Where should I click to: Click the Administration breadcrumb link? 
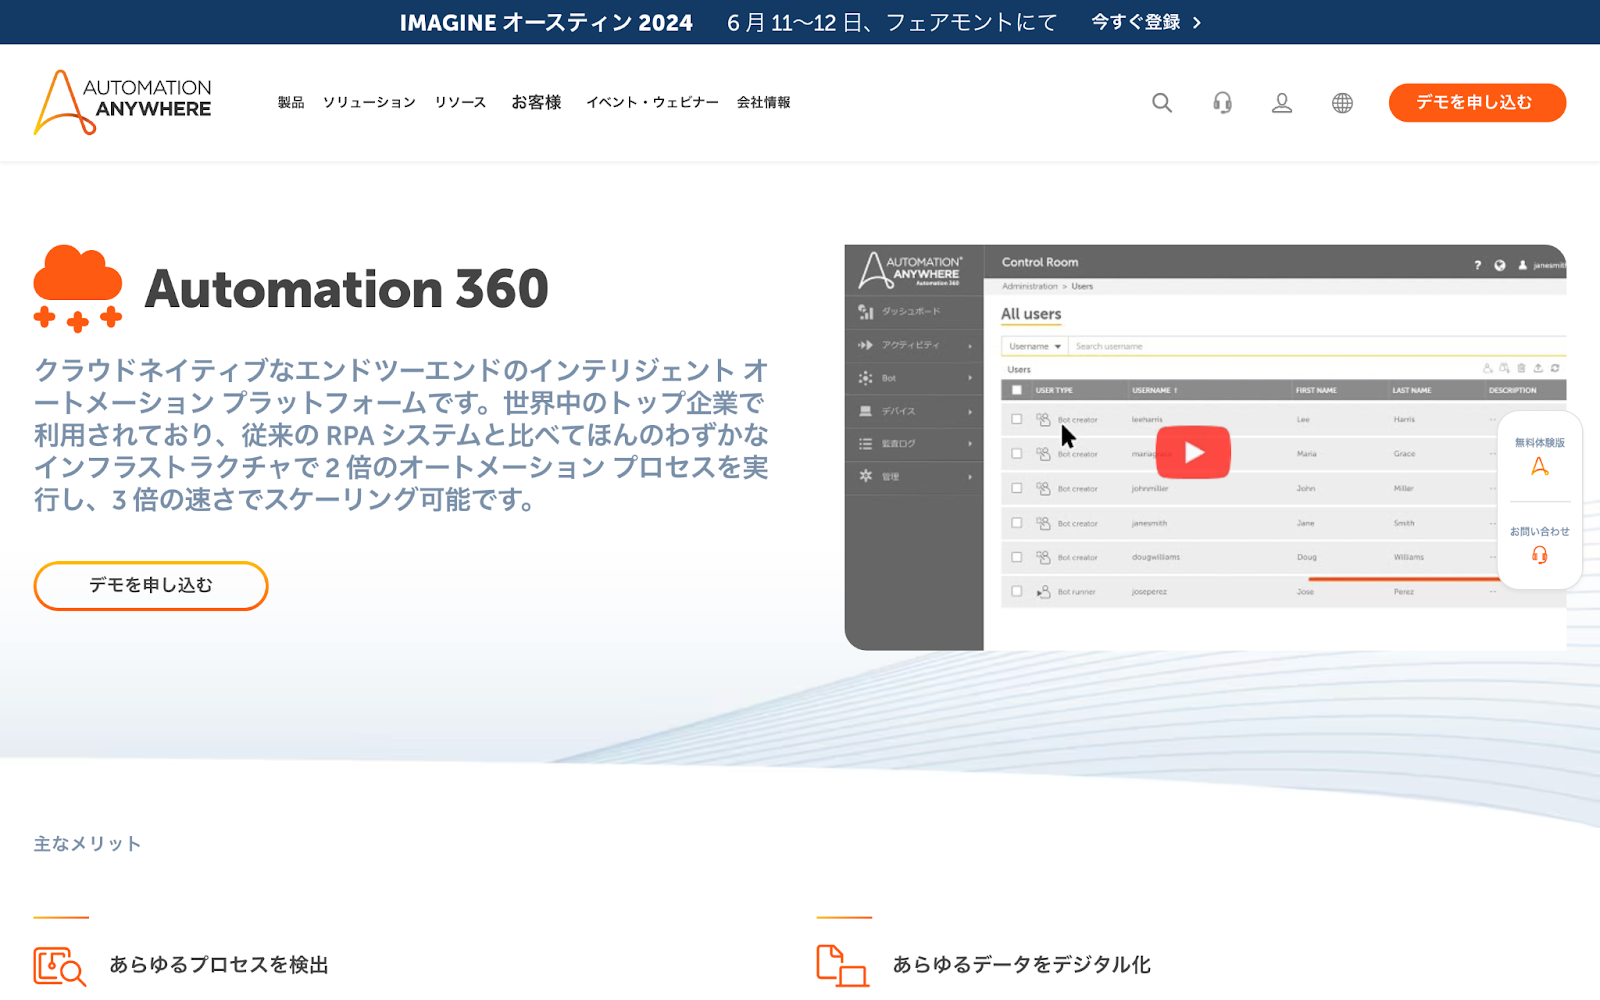[x=1029, y=287]
